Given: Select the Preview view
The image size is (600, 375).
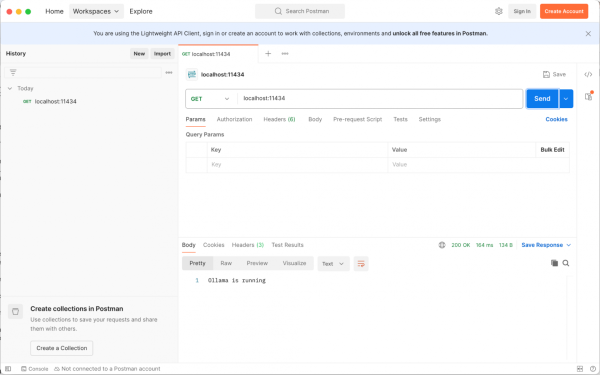Looking at the screenshot, I should 257,263.
